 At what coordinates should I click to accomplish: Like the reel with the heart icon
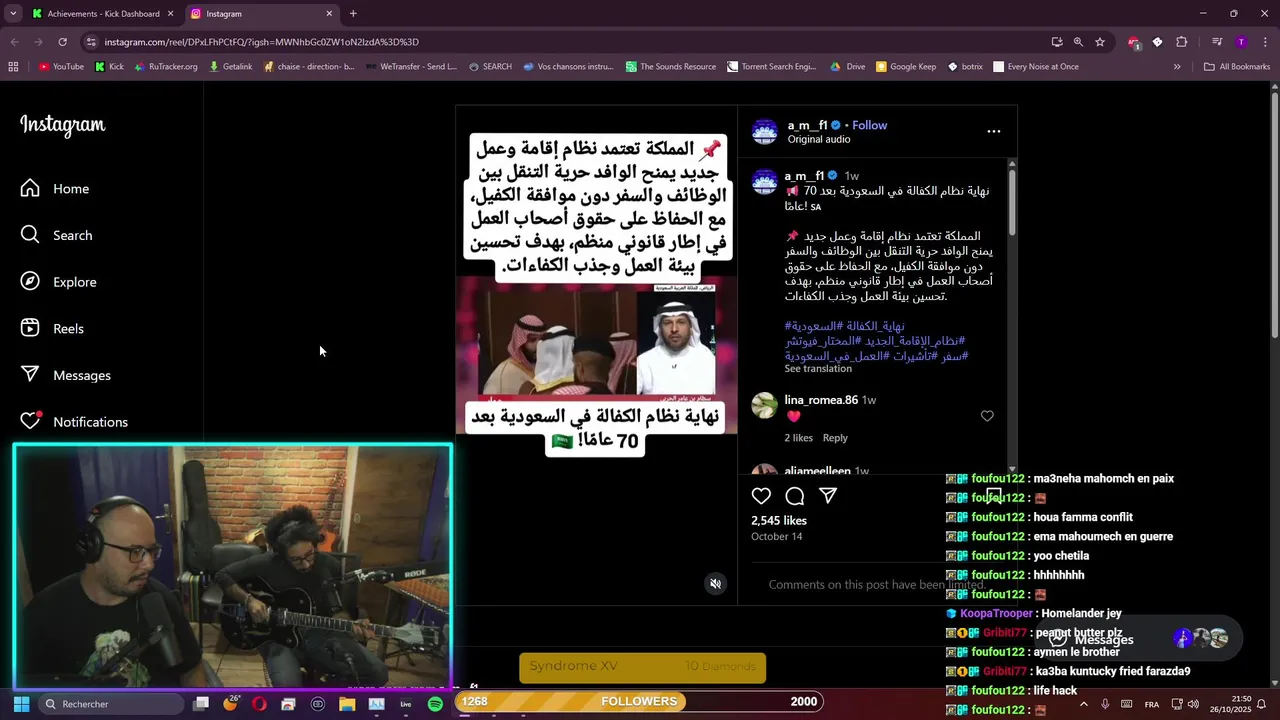(x=761, y=496)
